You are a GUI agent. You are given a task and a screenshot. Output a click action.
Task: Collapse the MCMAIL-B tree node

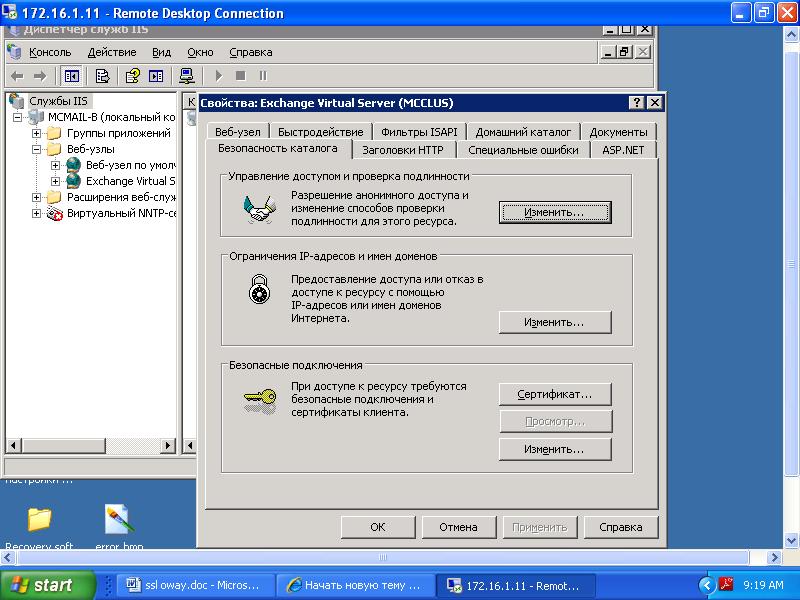pos(18,117)
